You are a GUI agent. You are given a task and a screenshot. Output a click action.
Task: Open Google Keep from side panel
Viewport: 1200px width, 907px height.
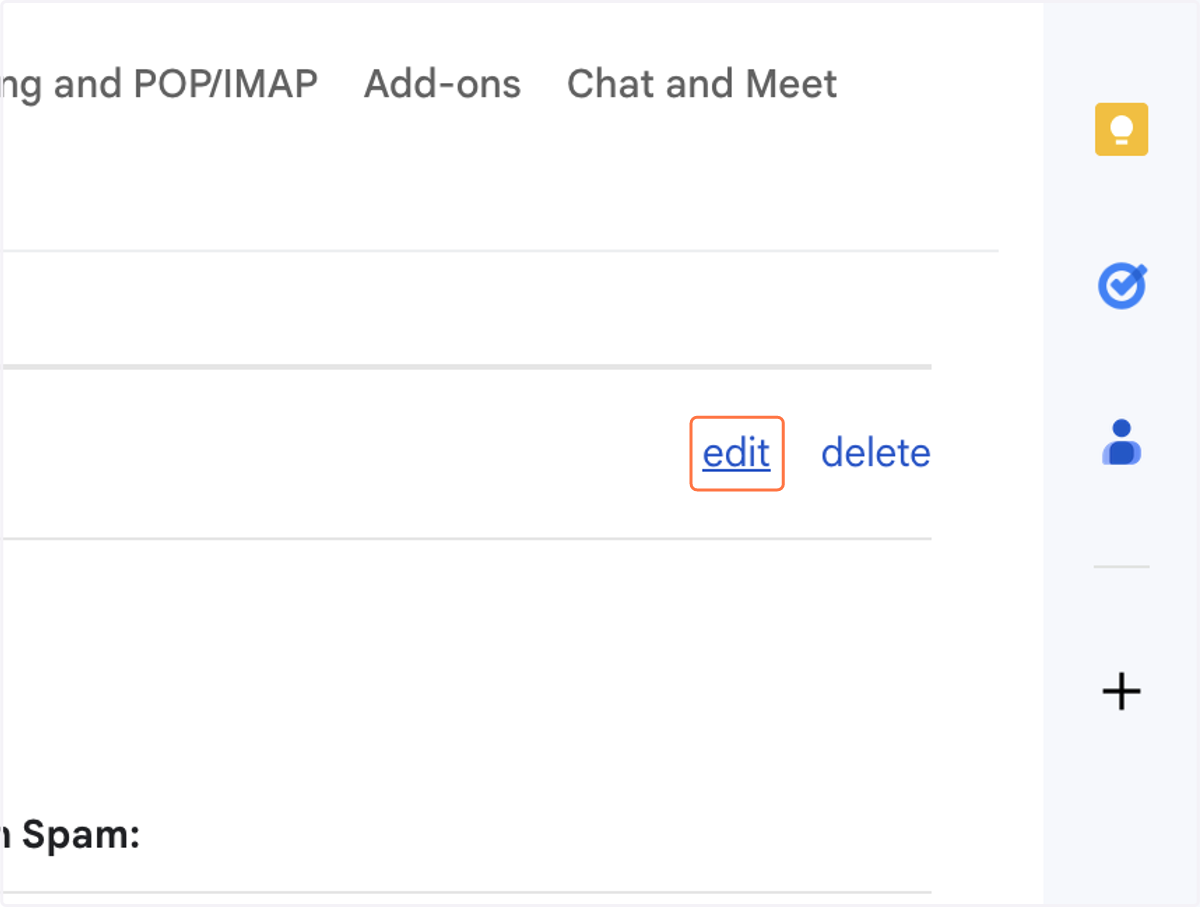[x=1121, y=130]
